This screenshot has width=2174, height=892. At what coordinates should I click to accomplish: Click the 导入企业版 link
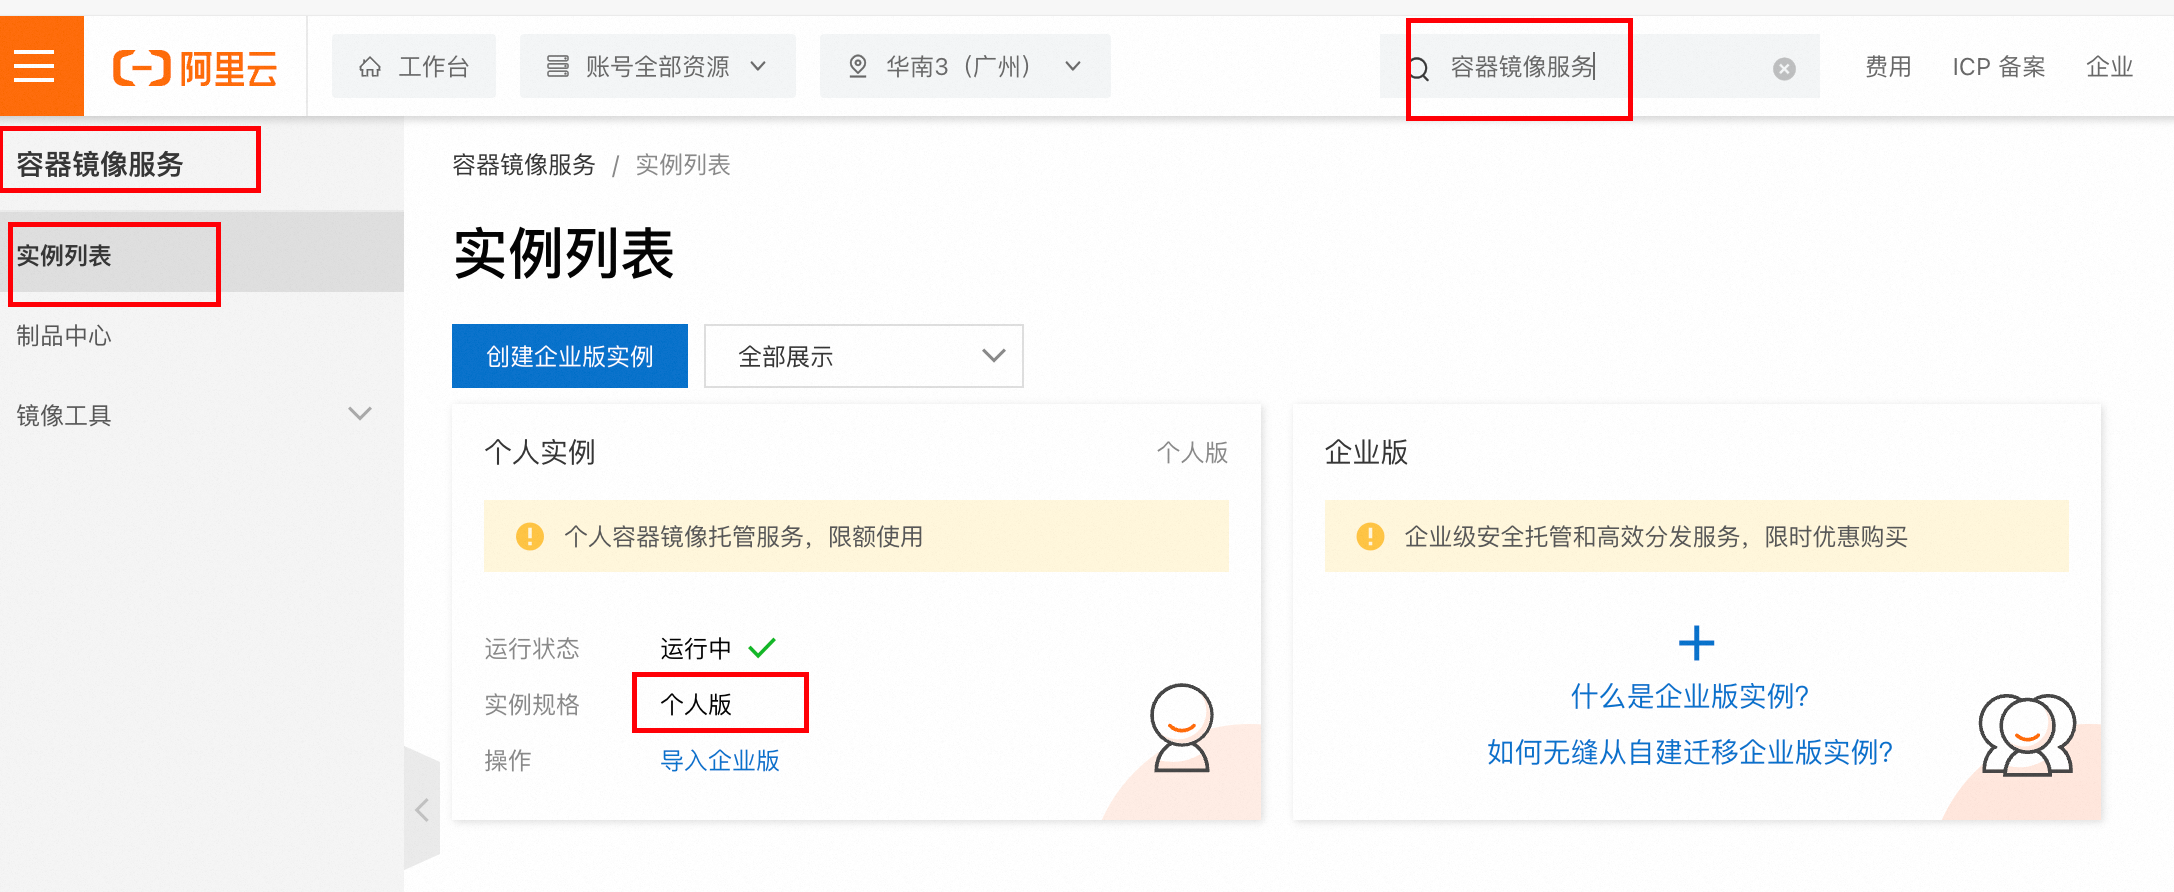pos(720,760)
